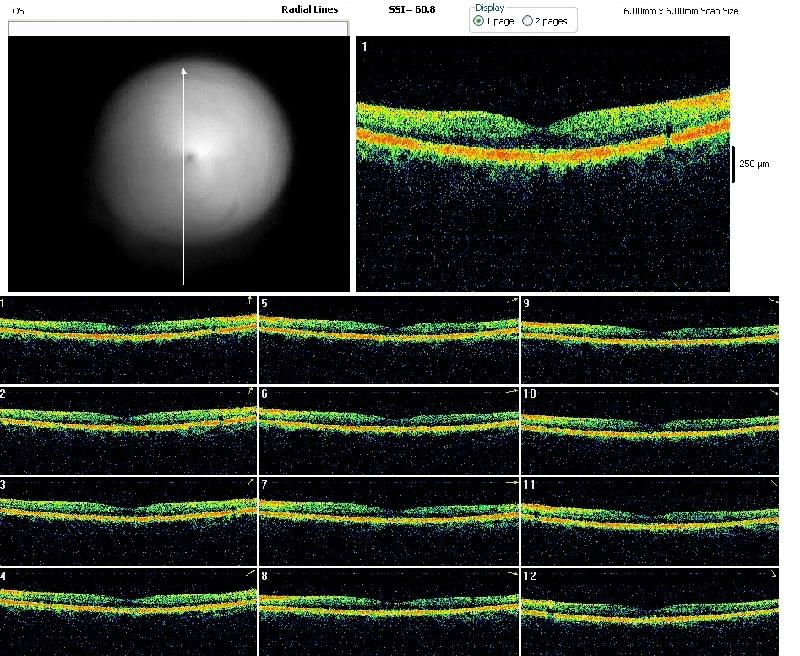Open radial scan thumbnail number 4
This screenshot has width=800, height=656.
(128, 613)
